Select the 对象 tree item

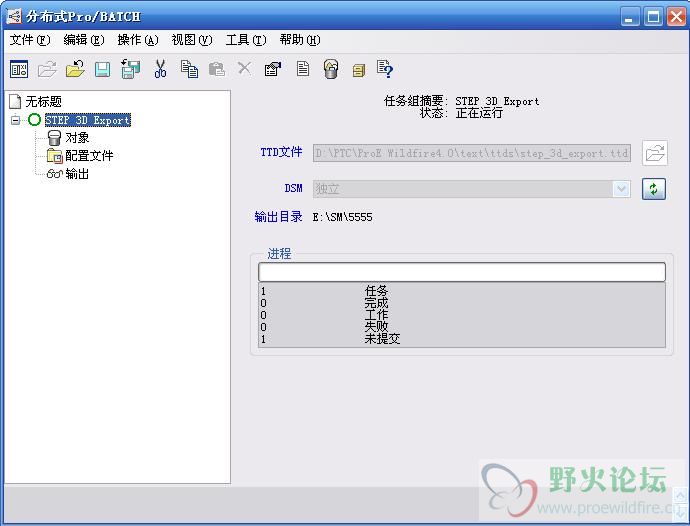click(77, 138)
